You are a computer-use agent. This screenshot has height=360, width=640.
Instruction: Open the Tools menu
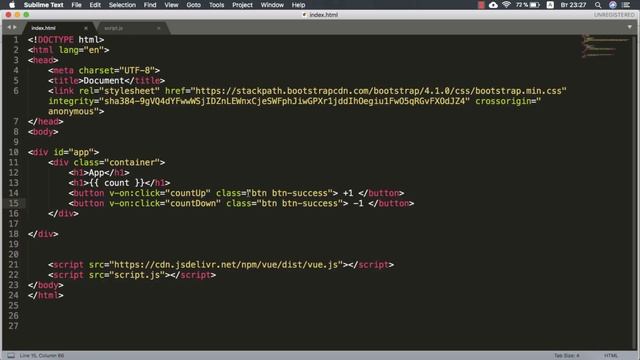(216, 5)
